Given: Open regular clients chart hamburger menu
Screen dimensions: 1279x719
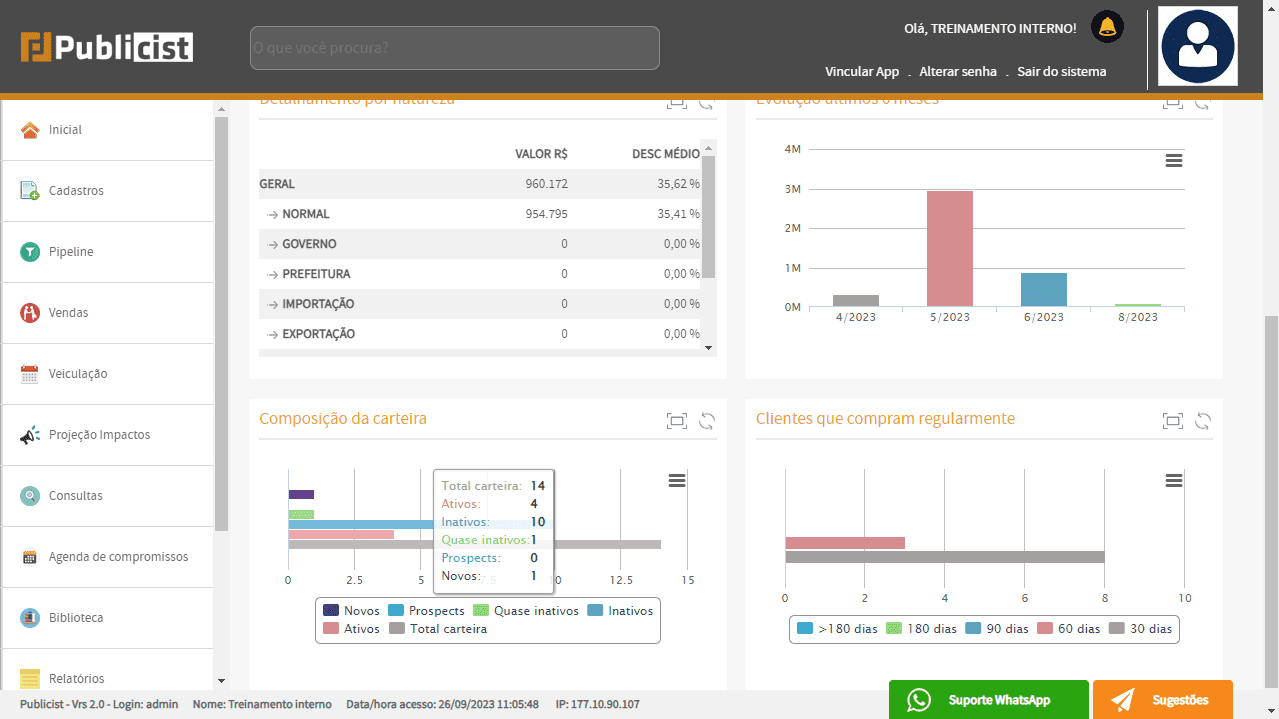Looking at the screenshot, I should point(1174,481).
